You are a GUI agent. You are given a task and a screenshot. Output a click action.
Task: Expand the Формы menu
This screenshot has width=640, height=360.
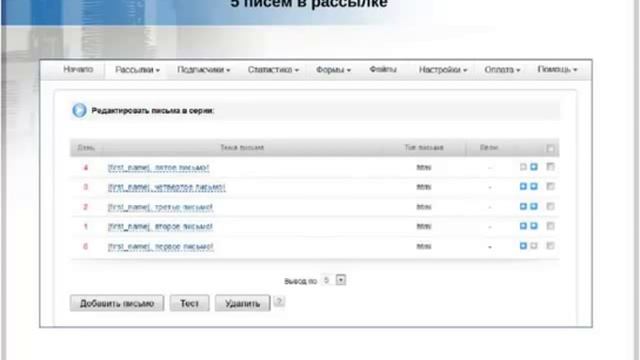pos(333,70)
